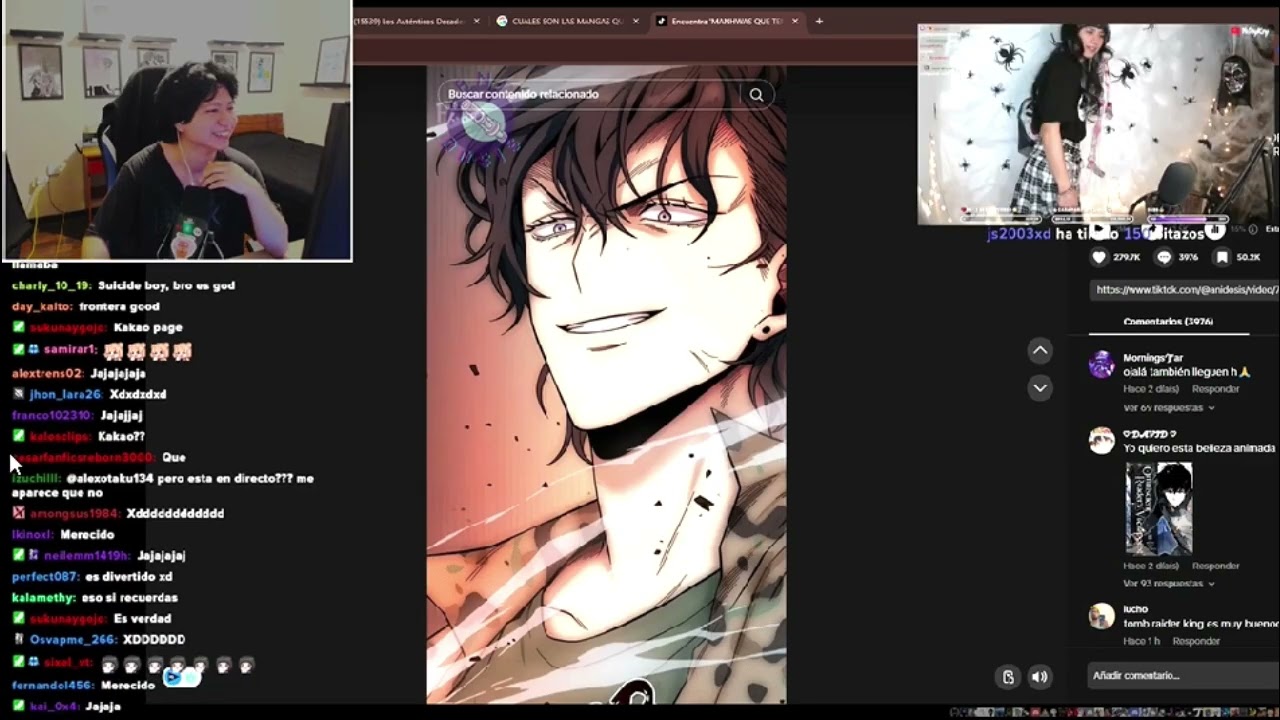Screen dimensions: 1280x720
Task: Select the TikTok video URL link box
Action: pos(1185,289)
